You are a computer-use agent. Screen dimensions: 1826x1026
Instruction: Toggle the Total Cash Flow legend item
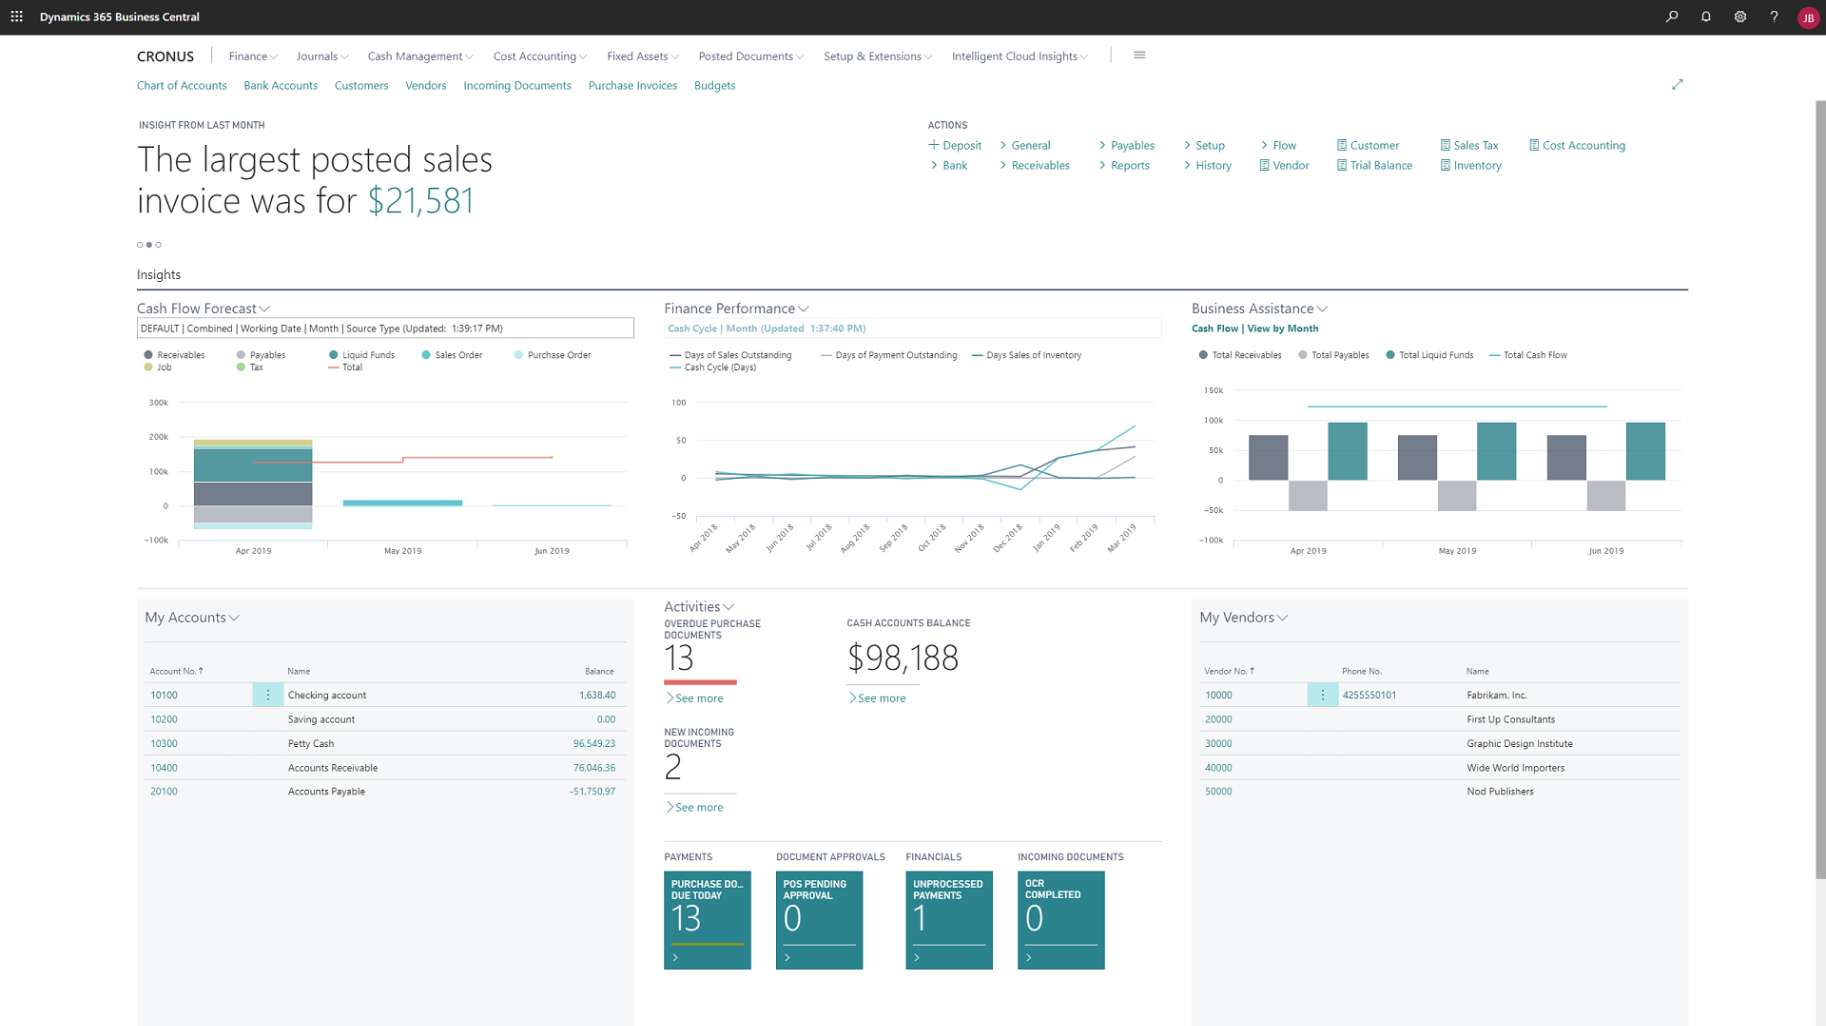(x=1528, y=355)
